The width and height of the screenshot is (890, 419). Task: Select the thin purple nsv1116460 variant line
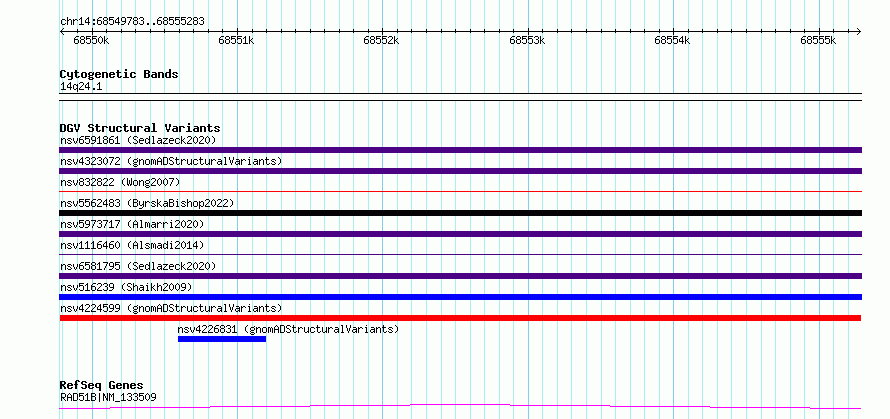tap(460, 255)
